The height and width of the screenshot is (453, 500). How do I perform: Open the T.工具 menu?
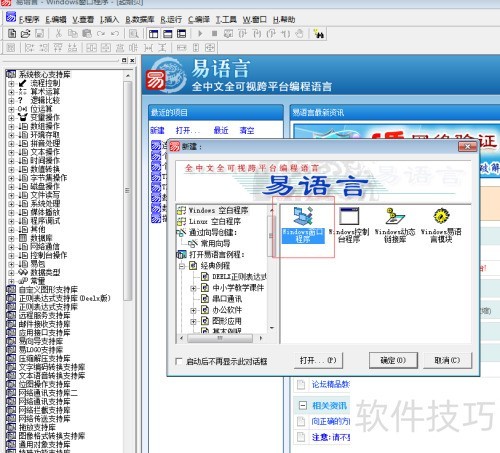(226, 20)
